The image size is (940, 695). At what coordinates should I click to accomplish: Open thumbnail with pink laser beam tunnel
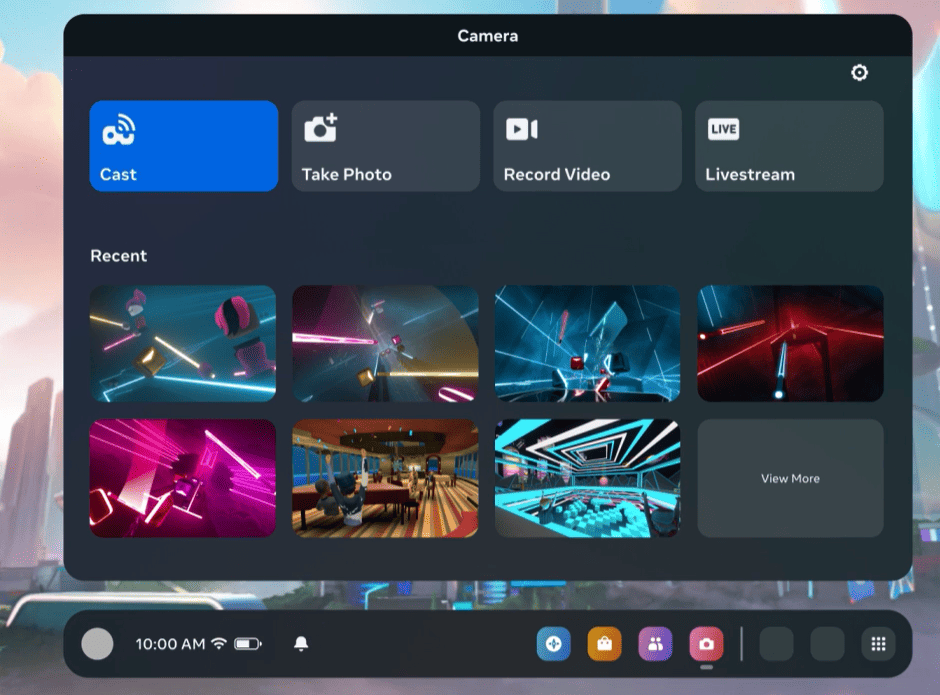click(385, 344)
